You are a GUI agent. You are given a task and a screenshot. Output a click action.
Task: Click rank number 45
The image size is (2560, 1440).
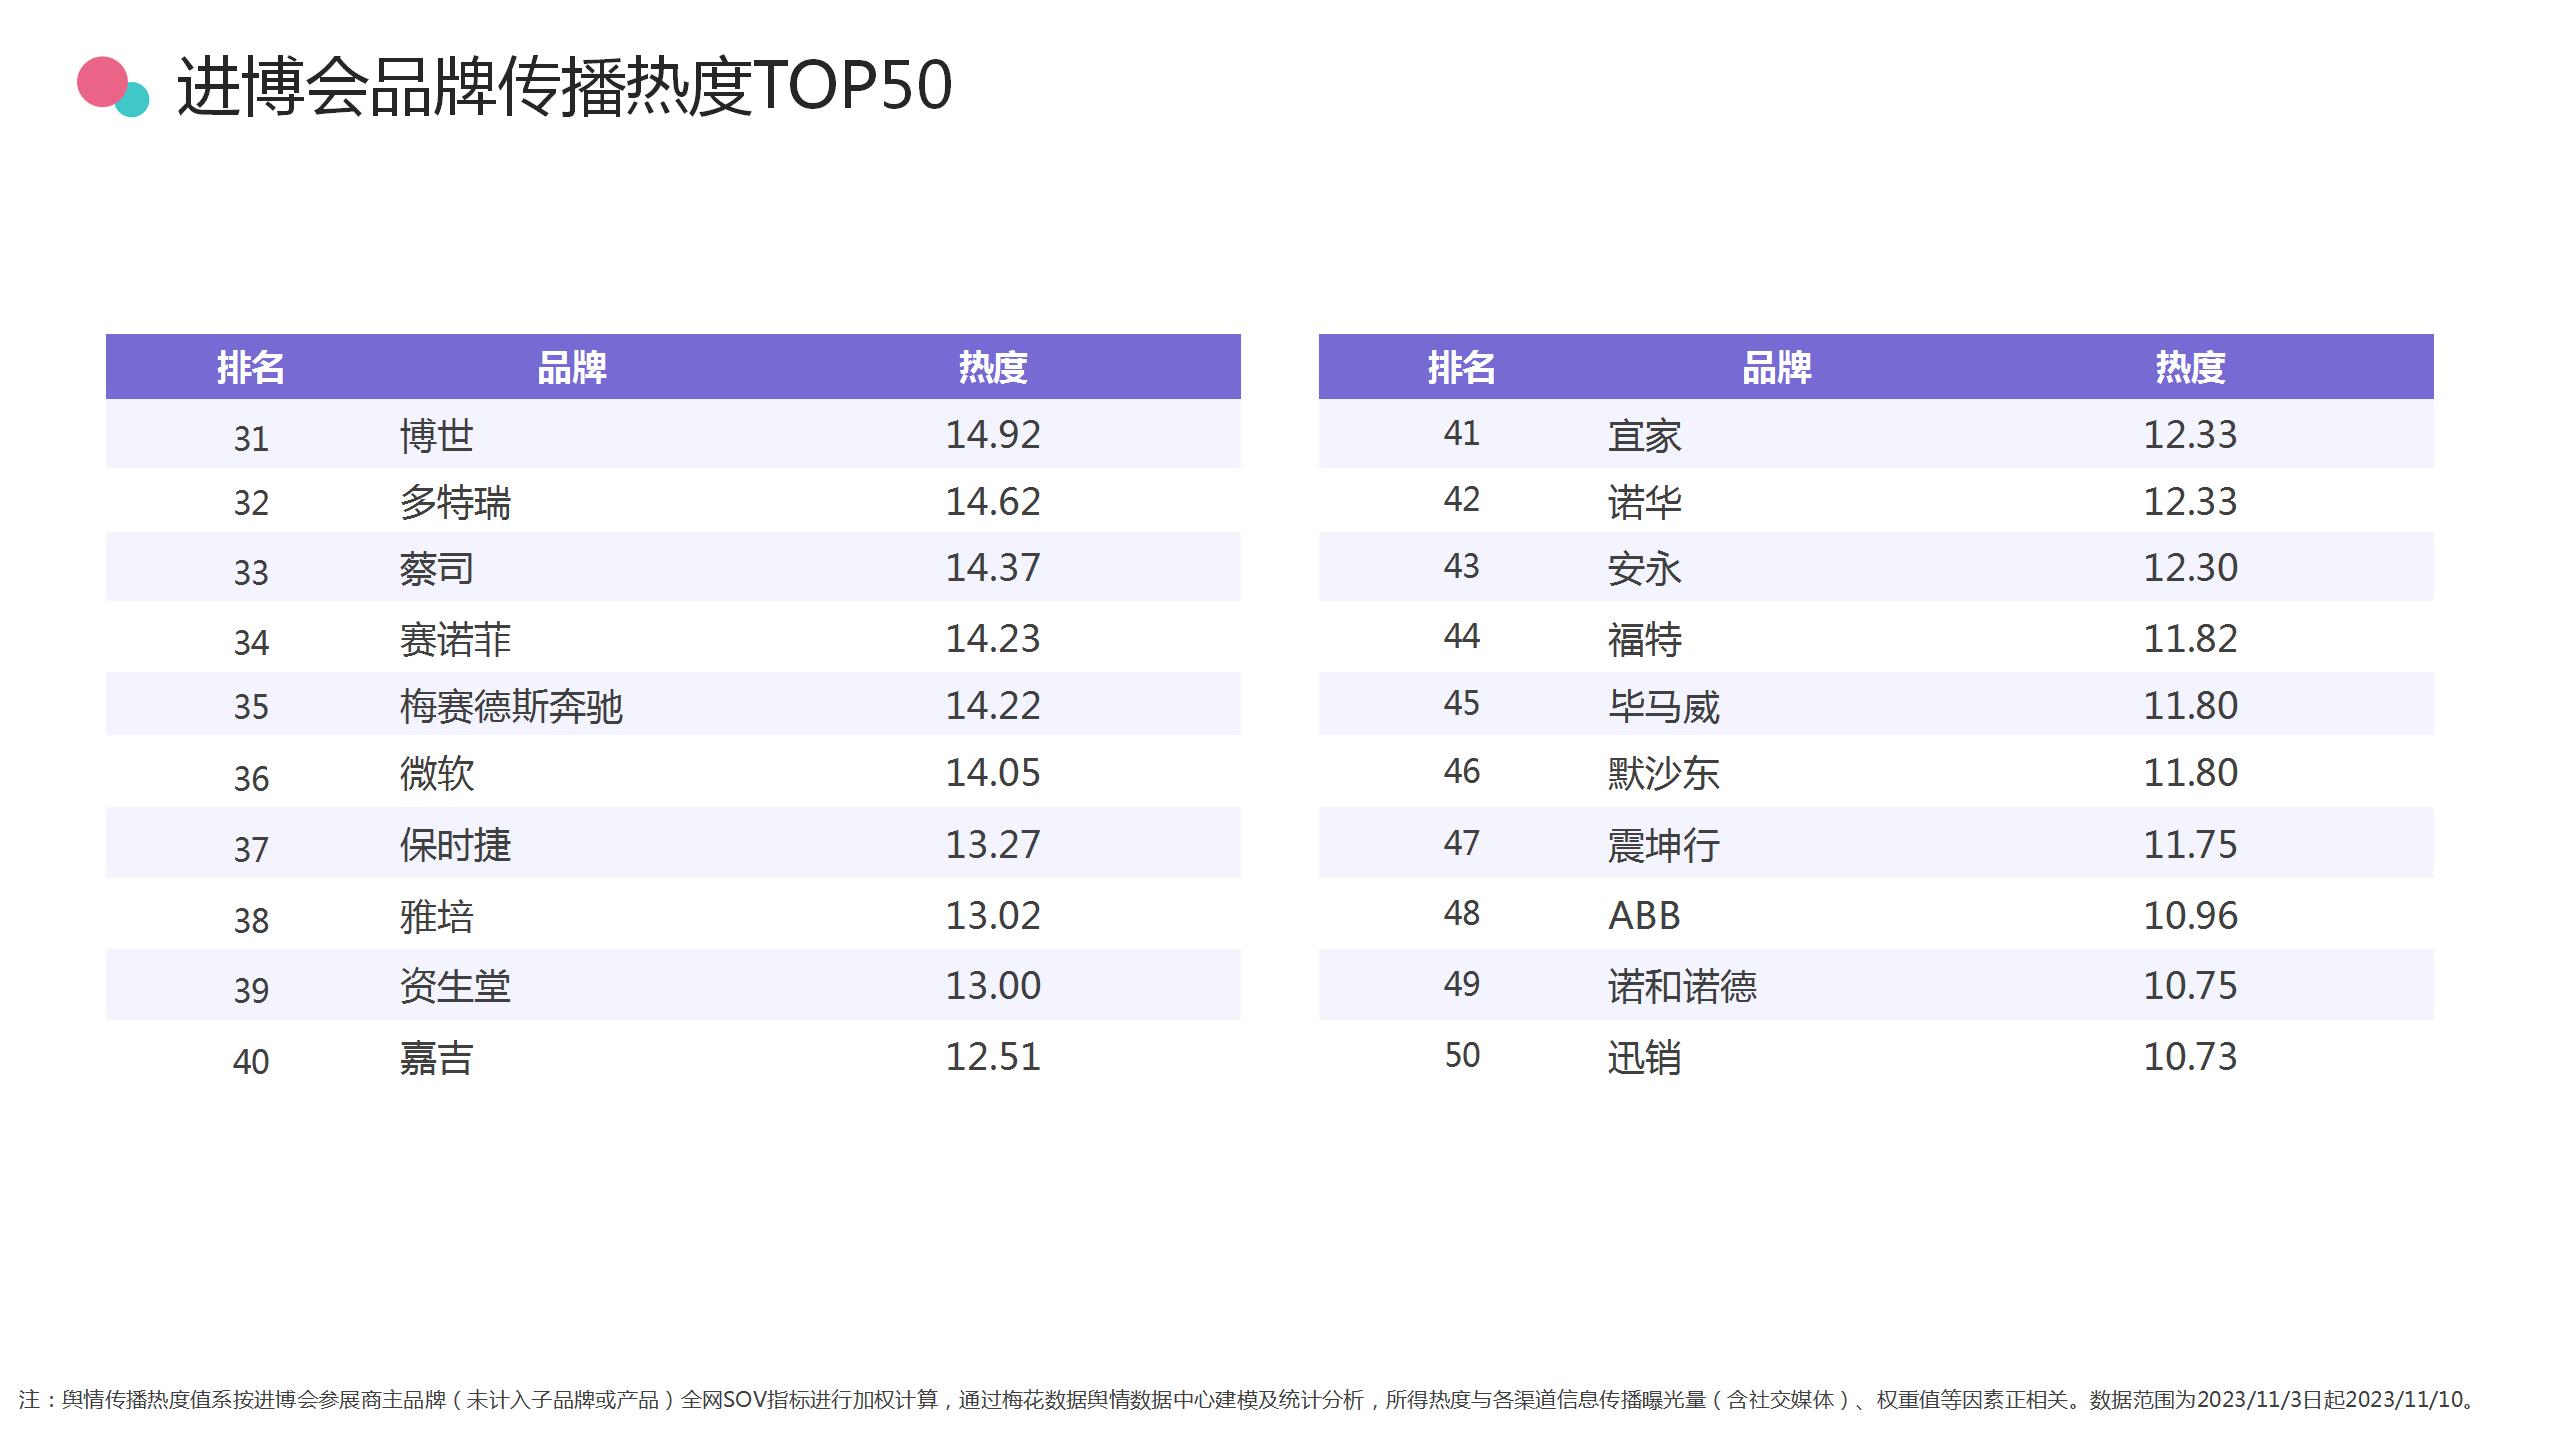(x=1461, y=704)
